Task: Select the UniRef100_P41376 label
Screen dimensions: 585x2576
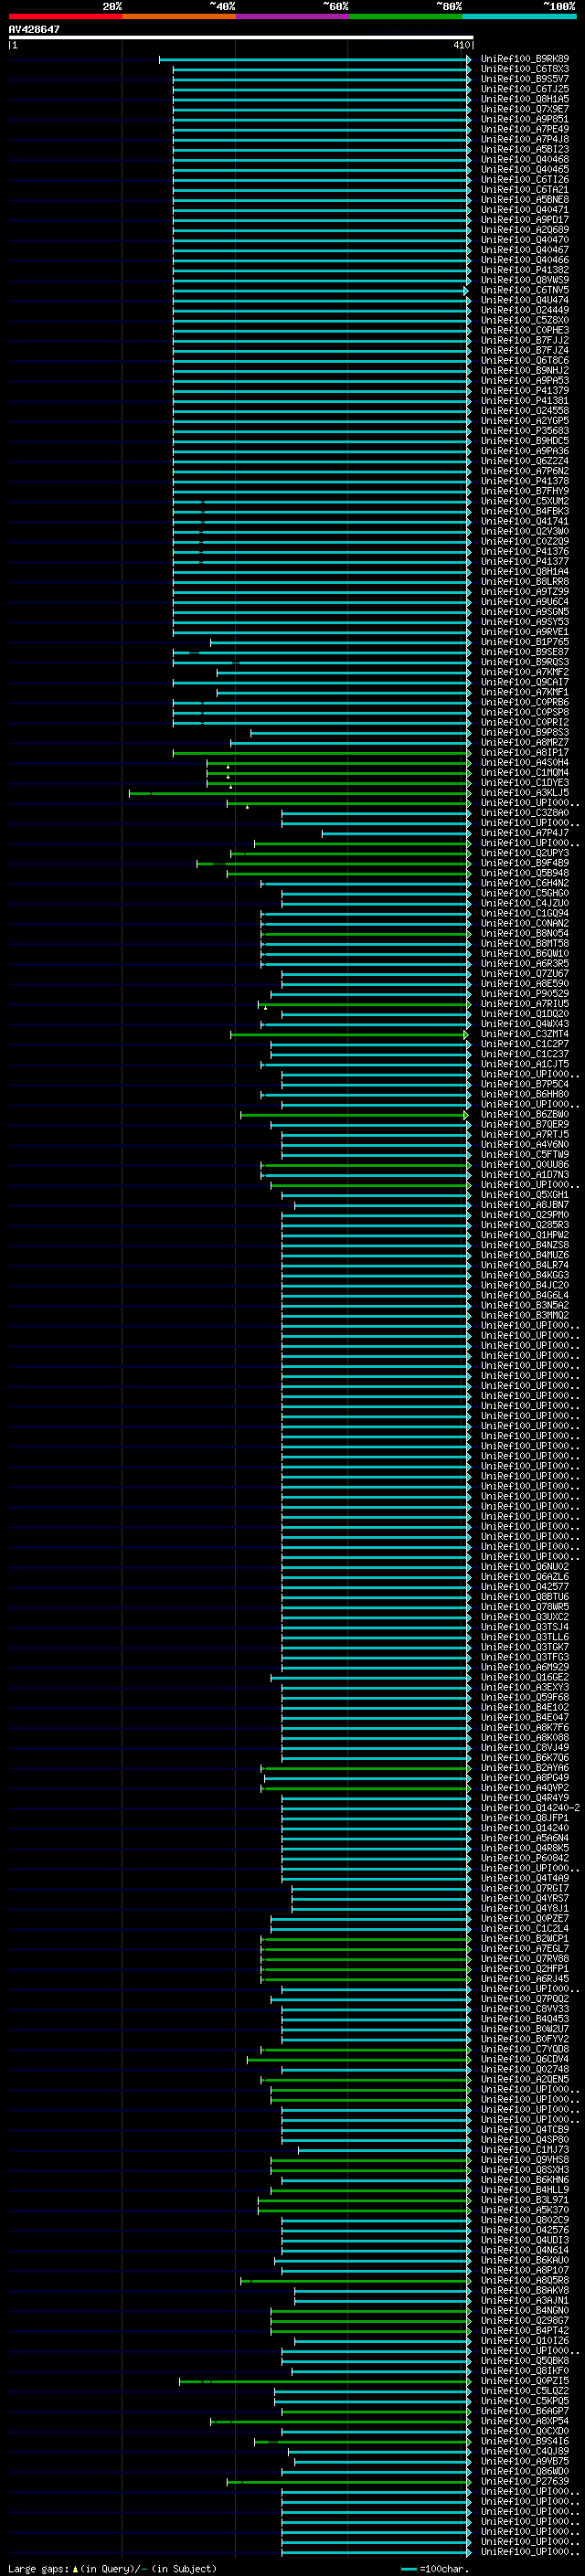Action: pos(525,552)
